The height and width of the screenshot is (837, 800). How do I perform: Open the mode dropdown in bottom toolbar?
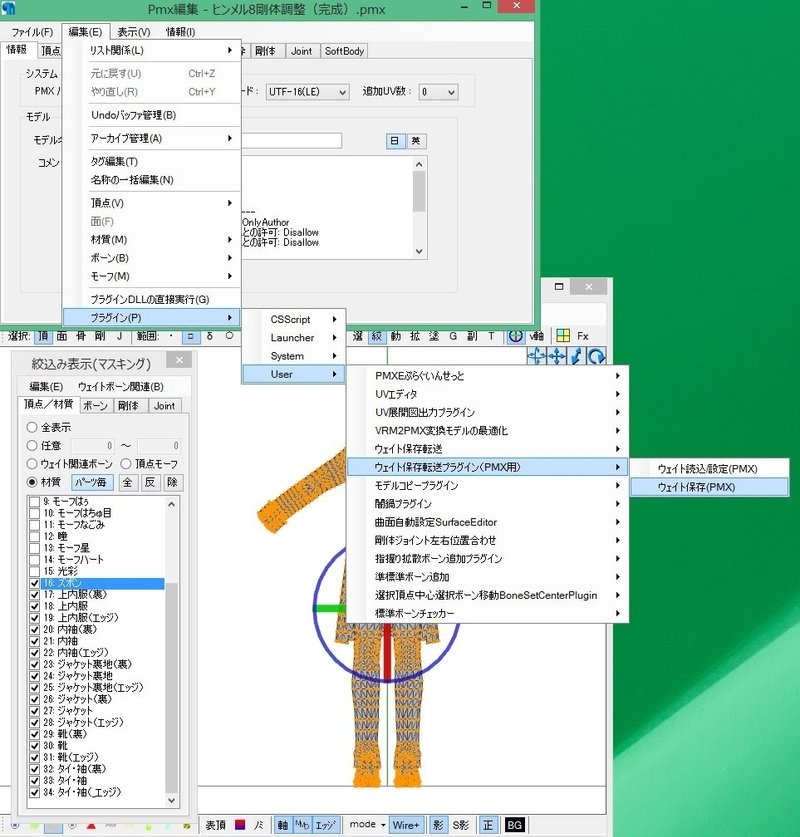click(x=367, y=825)
